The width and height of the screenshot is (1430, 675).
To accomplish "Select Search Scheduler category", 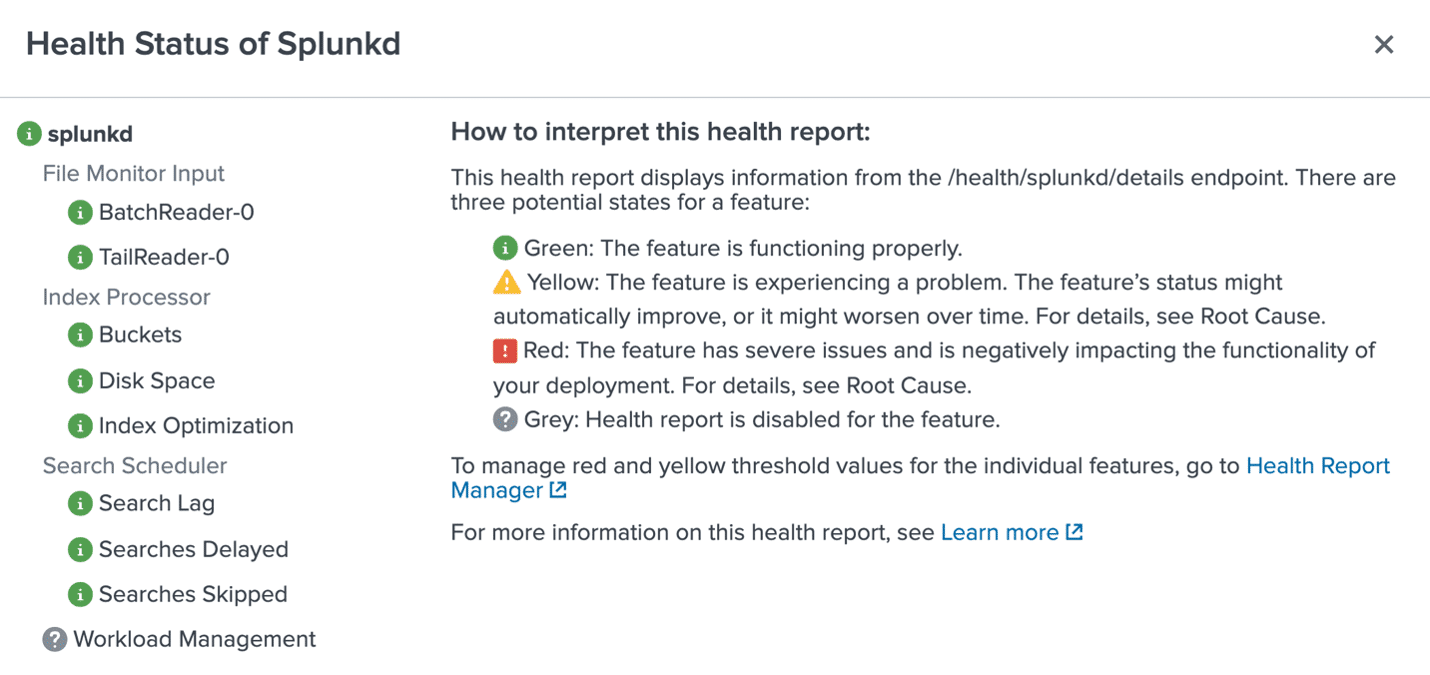I will (x=134, y=466).
